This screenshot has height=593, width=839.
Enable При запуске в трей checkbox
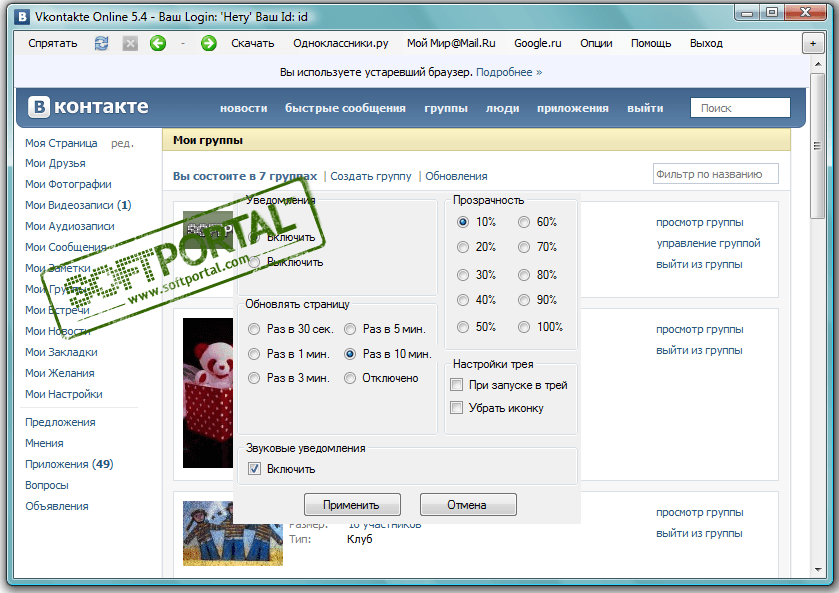tap(456, 384)
